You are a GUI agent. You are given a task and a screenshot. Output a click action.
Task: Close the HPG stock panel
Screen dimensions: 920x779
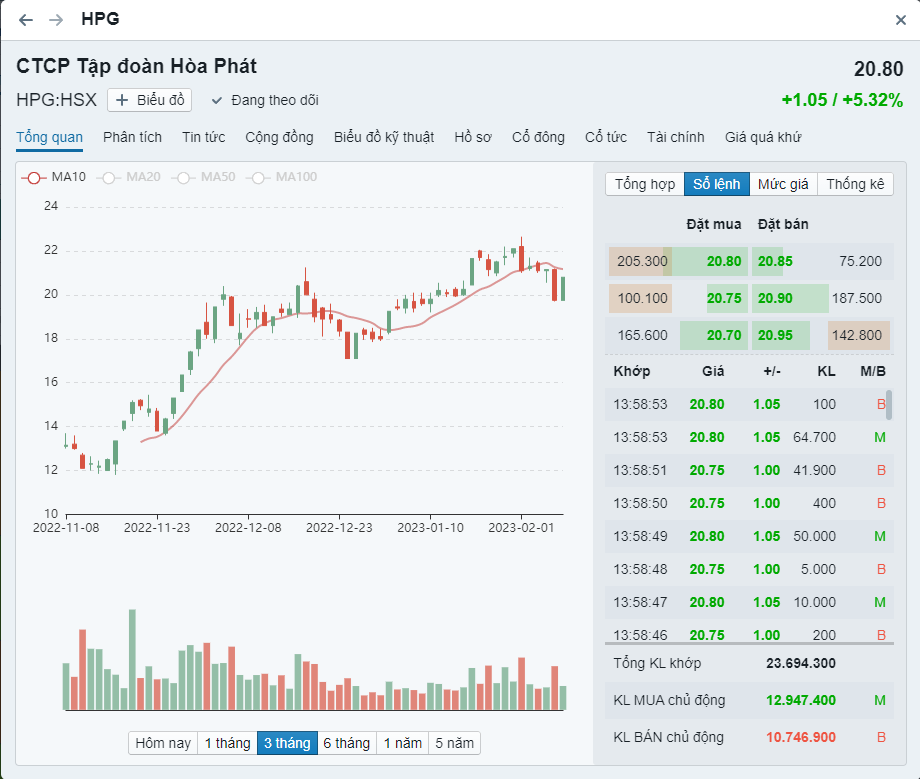(900, 20)
